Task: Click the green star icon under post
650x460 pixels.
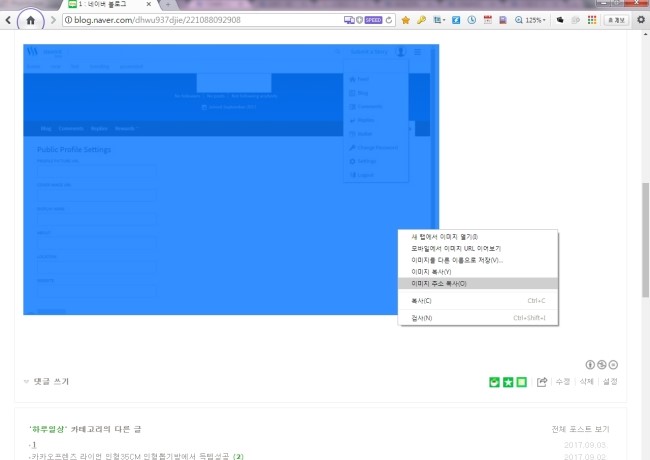Action: coord(507,381)
